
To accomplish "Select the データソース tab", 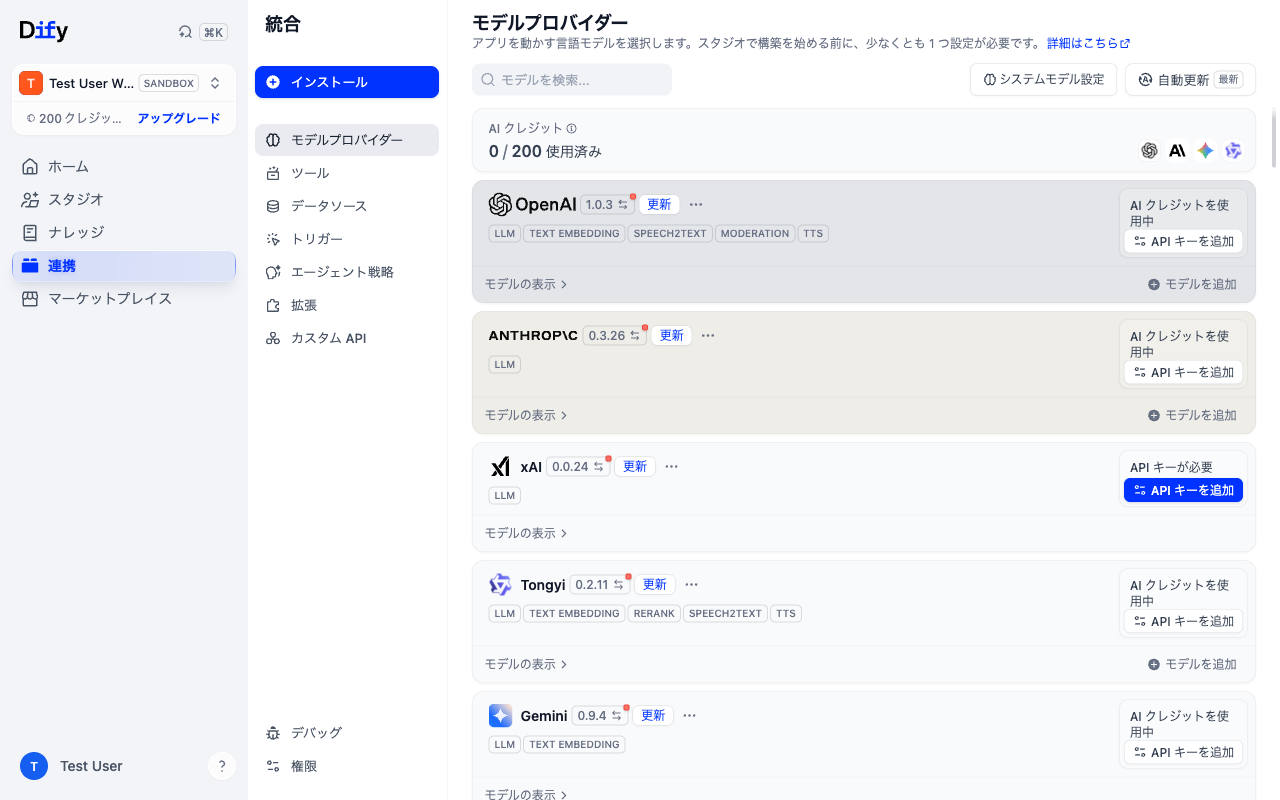I will [347, 206].
